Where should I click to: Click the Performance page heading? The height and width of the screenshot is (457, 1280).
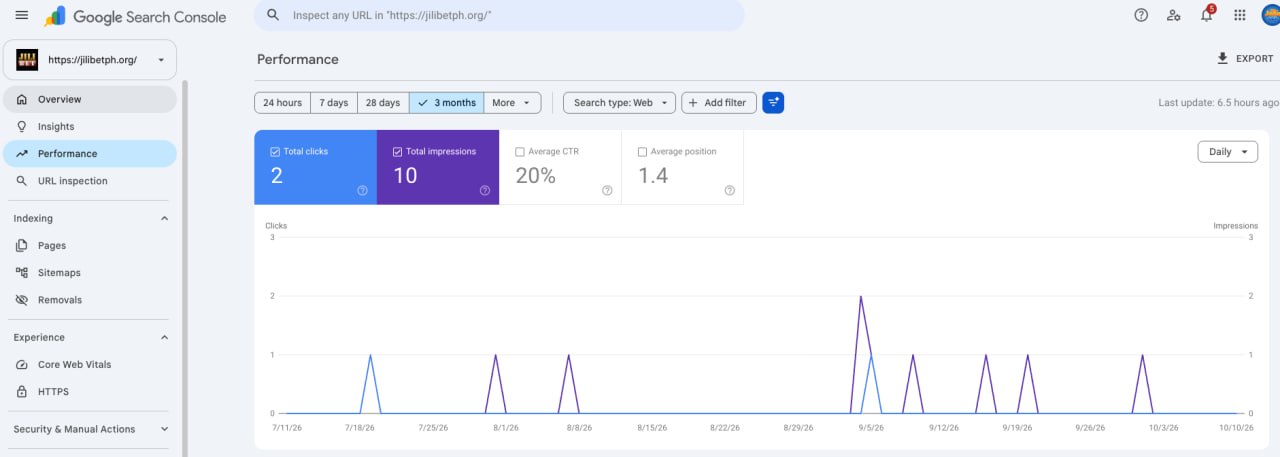coord(298,59)
